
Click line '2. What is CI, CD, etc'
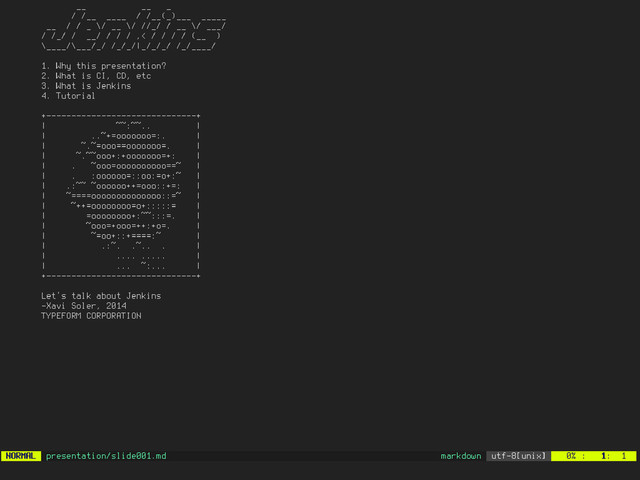click(96, 76)
